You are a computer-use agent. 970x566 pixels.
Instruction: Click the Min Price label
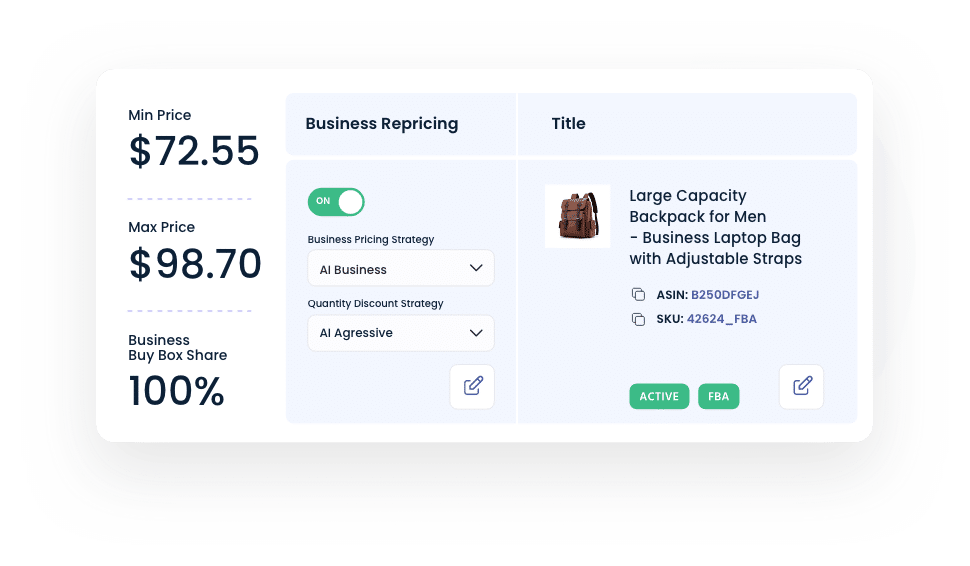point(160,115)
